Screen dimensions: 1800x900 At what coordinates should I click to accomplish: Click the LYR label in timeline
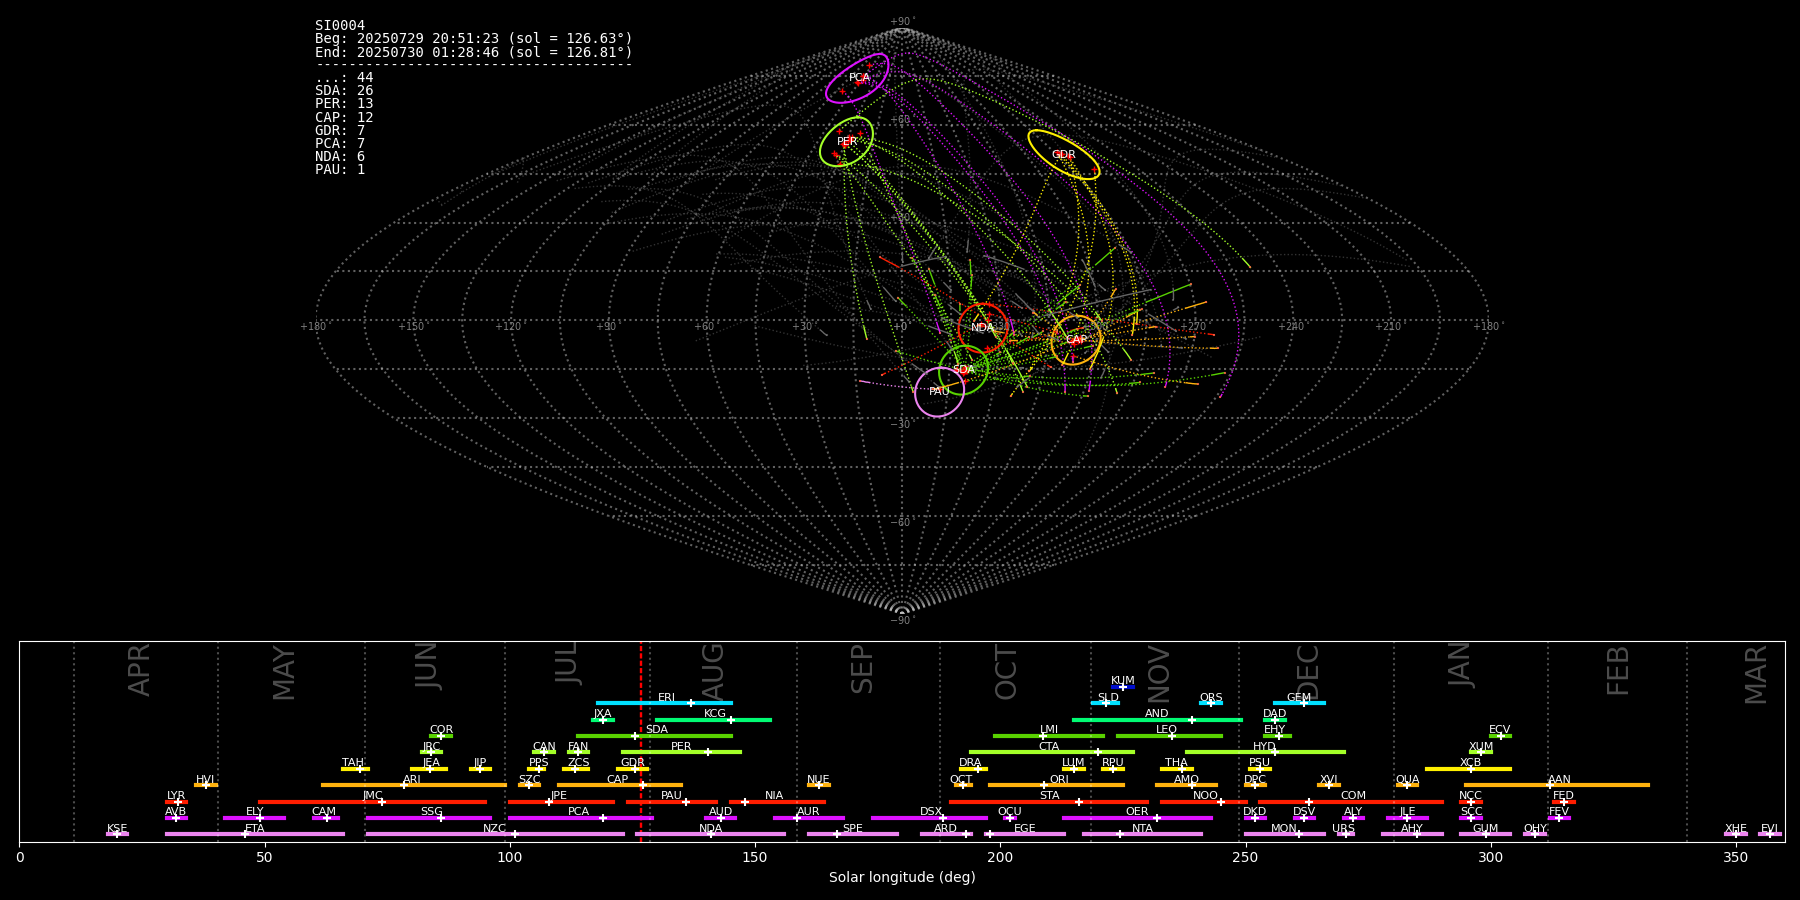[176, 796]
